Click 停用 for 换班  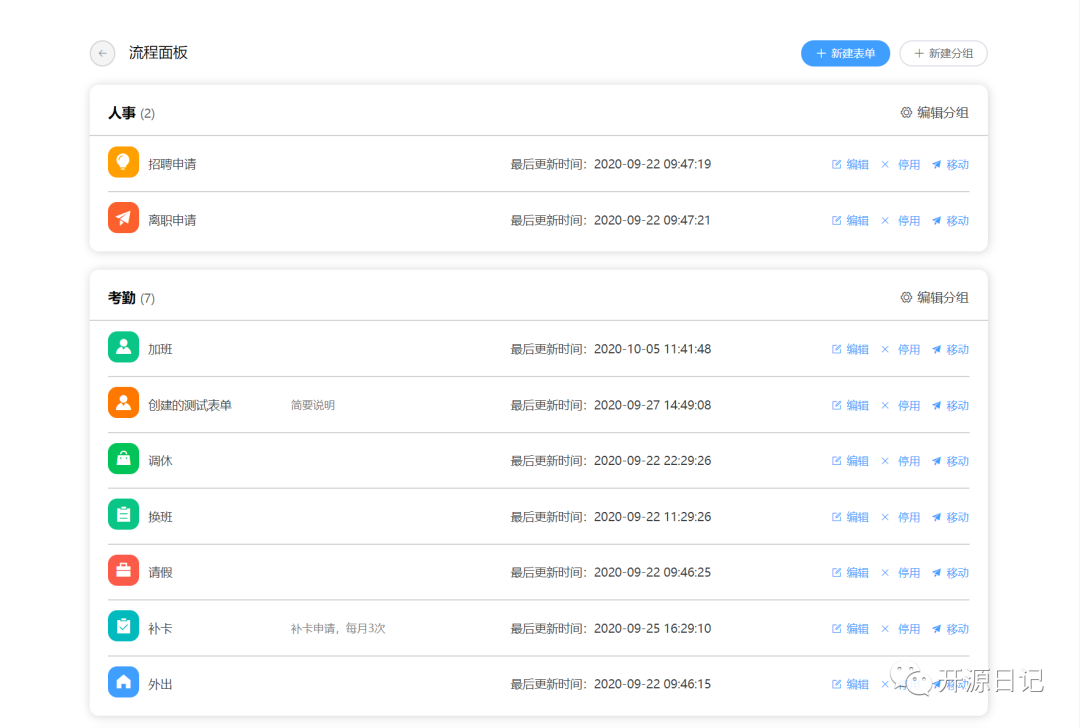(x=900, y=517)
